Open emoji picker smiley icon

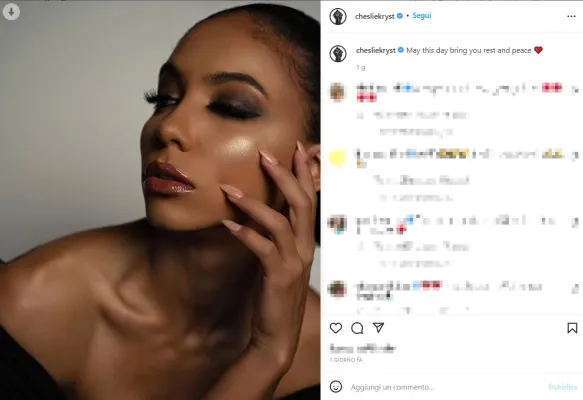336,387
